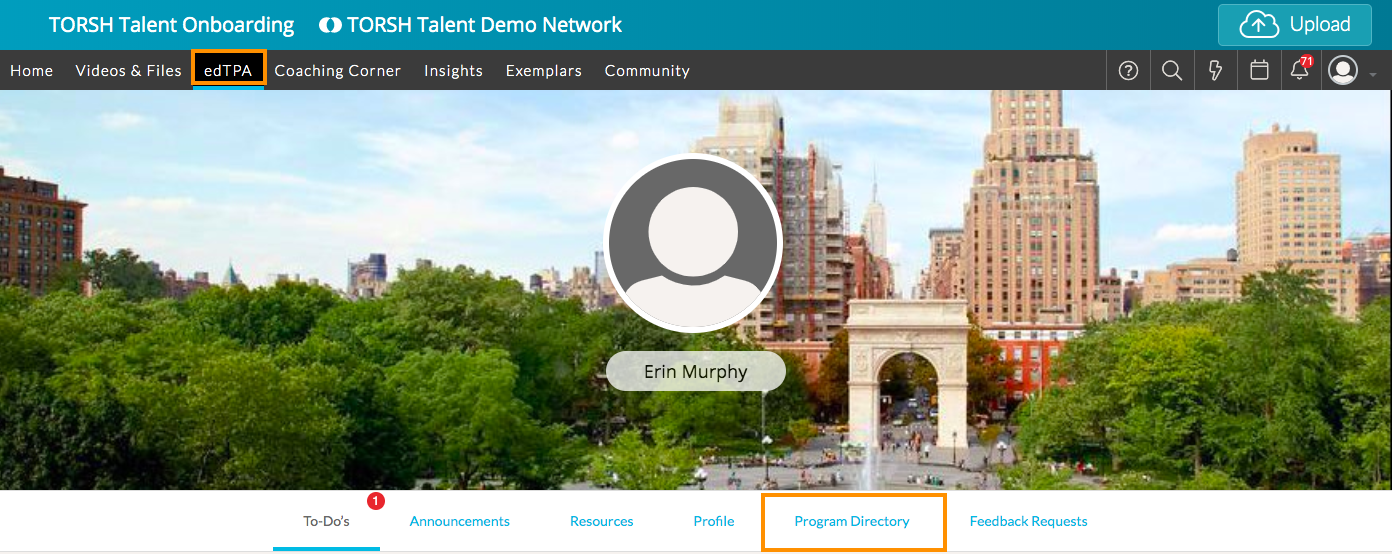Select the edTPA menu item
Viewport: 1392px width, 554px height.
pyautogui.click(x=228, y=70)
